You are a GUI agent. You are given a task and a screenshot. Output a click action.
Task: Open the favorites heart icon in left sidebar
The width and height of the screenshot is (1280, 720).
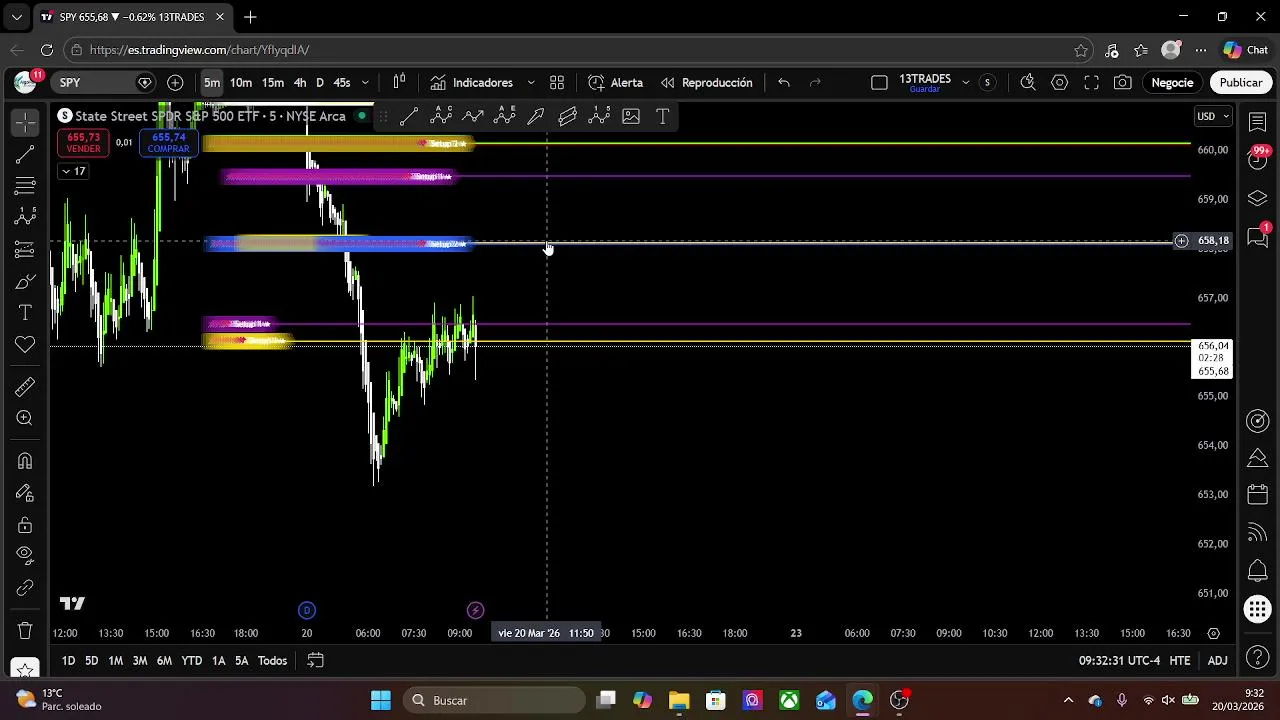click(x=25, y=345)
